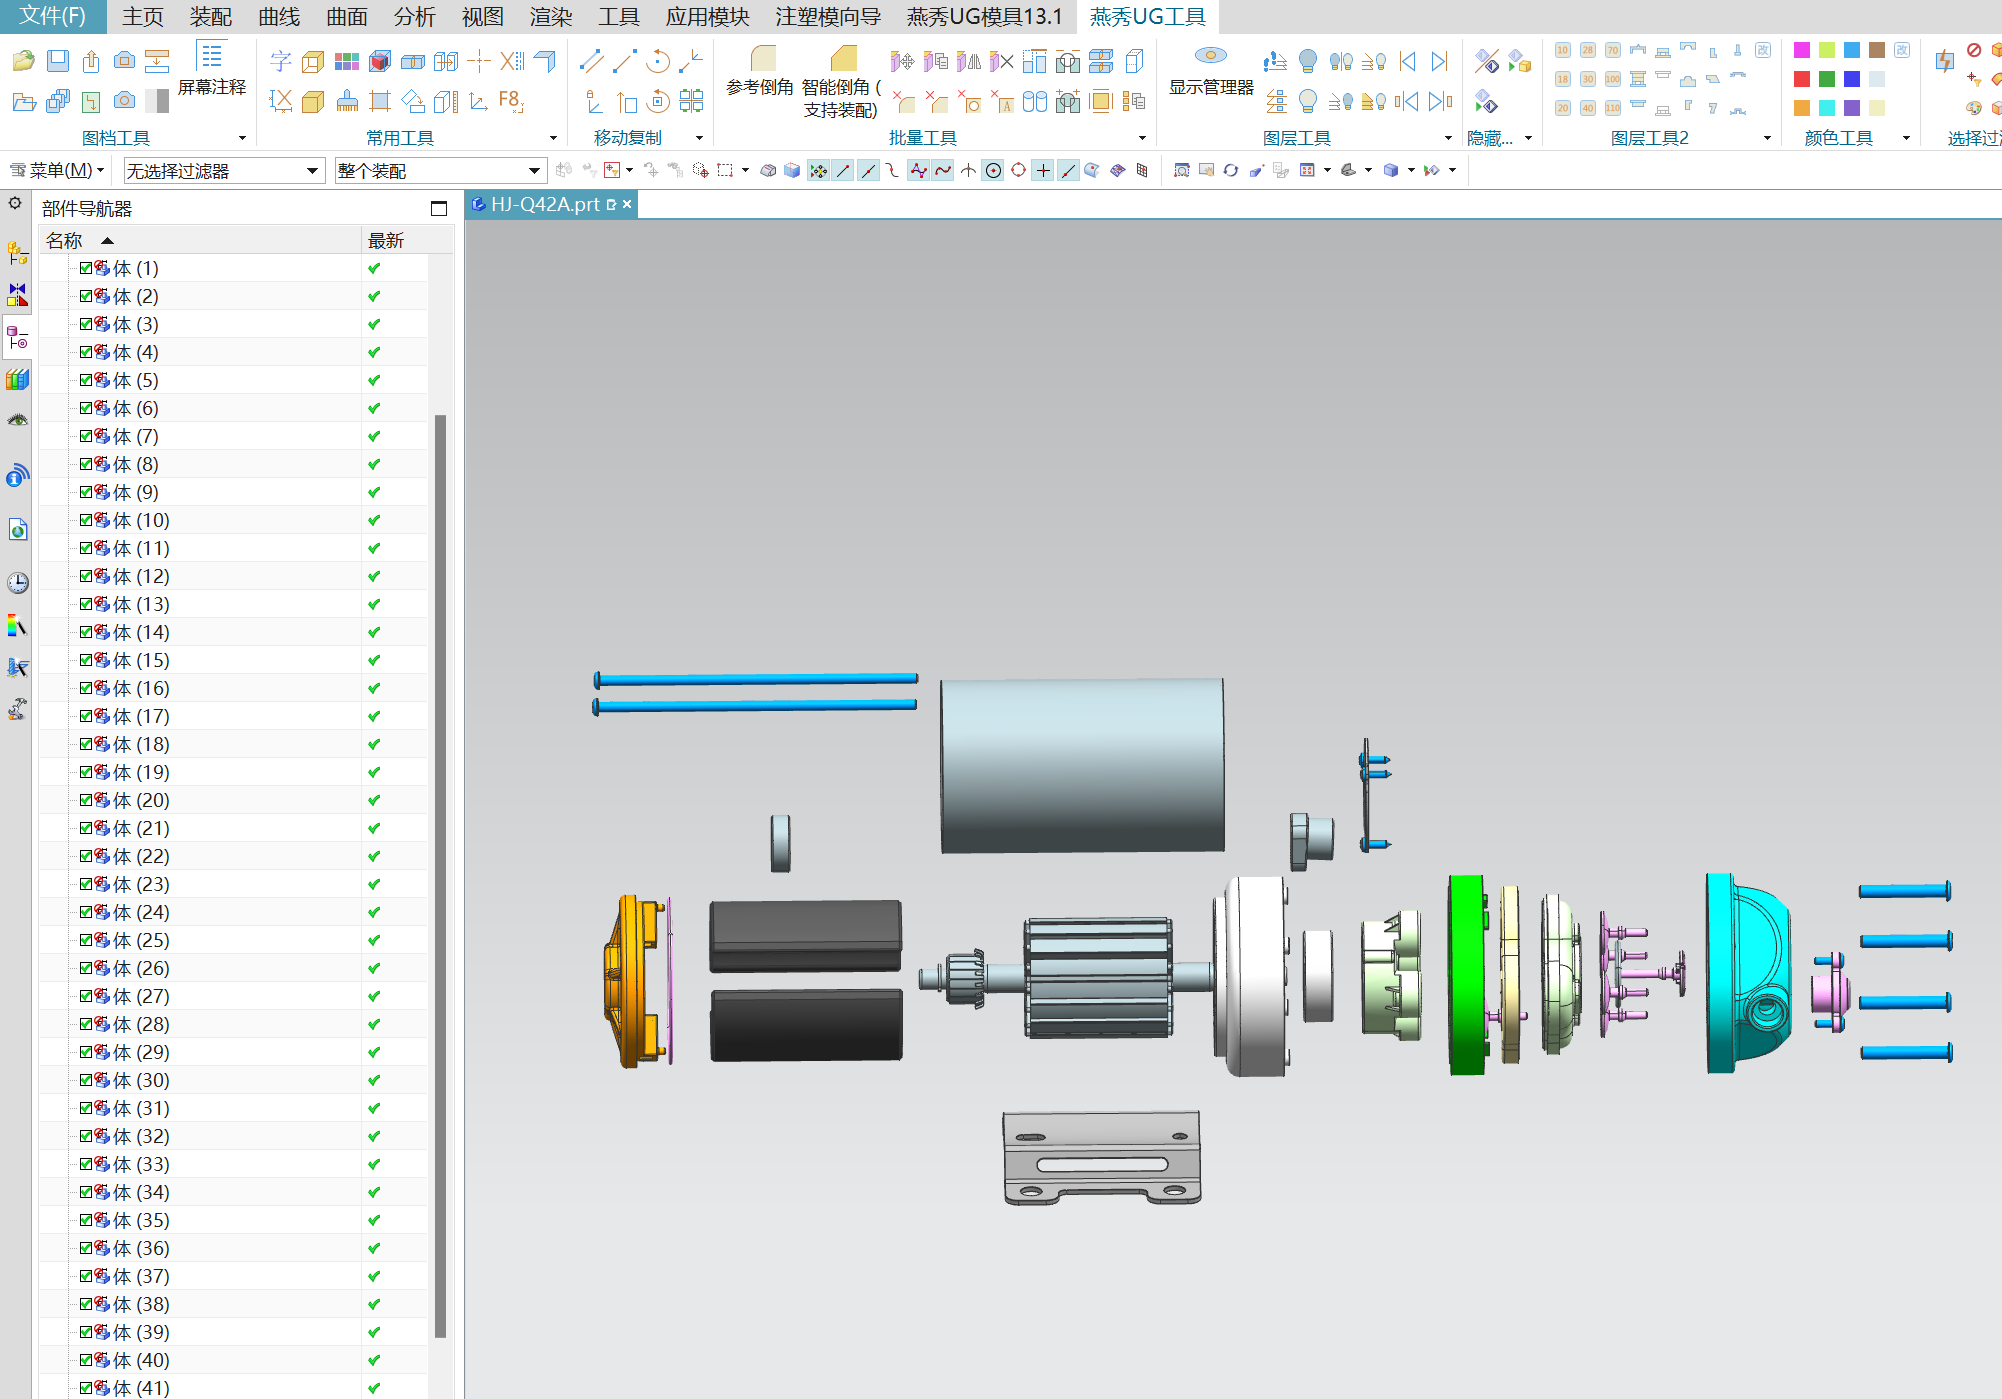Uncheck the checkbox for 体 (1)
This screenshot has width=2002, height=1399.
click(x=86, y=268)
